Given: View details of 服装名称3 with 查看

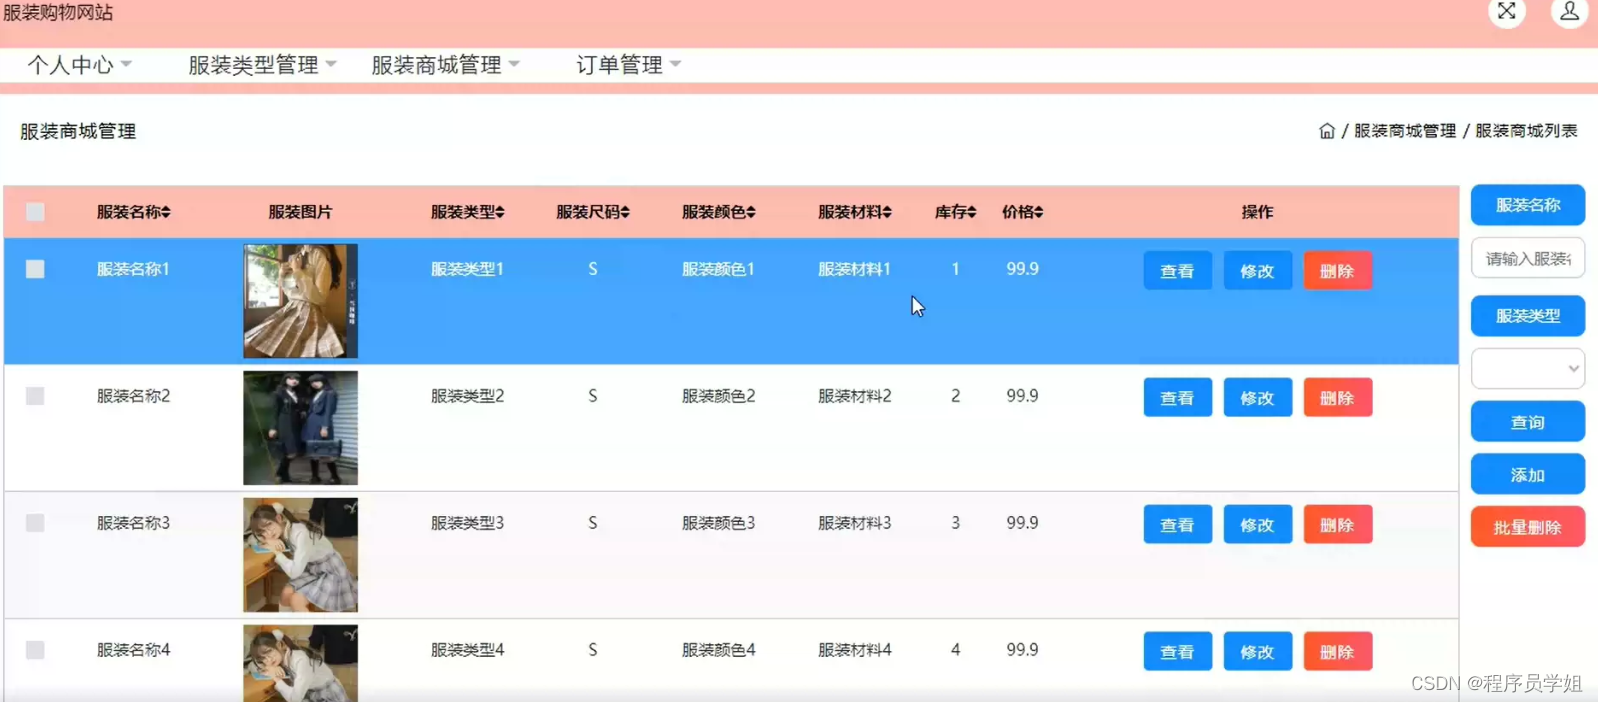Looking at the screenshot, I should click(x=1177, y=525).
